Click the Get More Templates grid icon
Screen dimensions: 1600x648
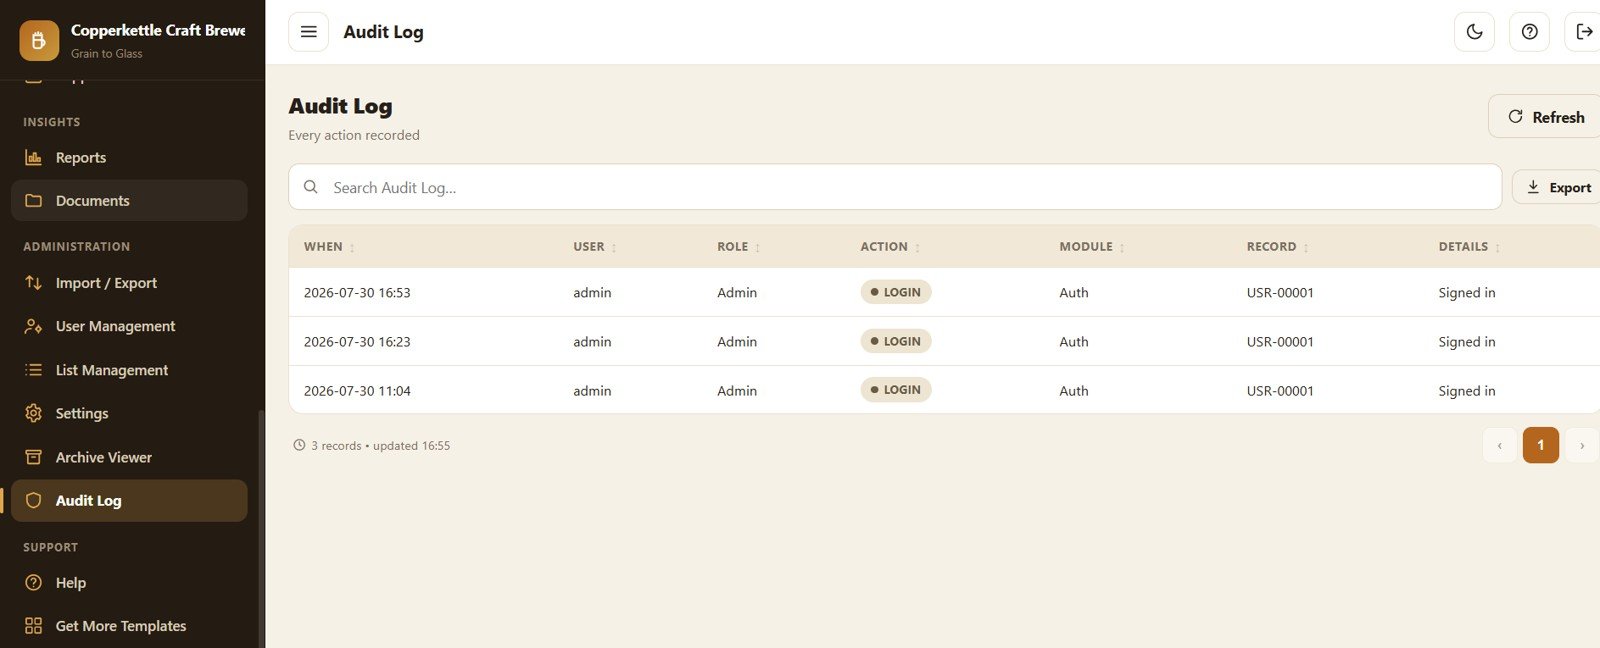33,626
